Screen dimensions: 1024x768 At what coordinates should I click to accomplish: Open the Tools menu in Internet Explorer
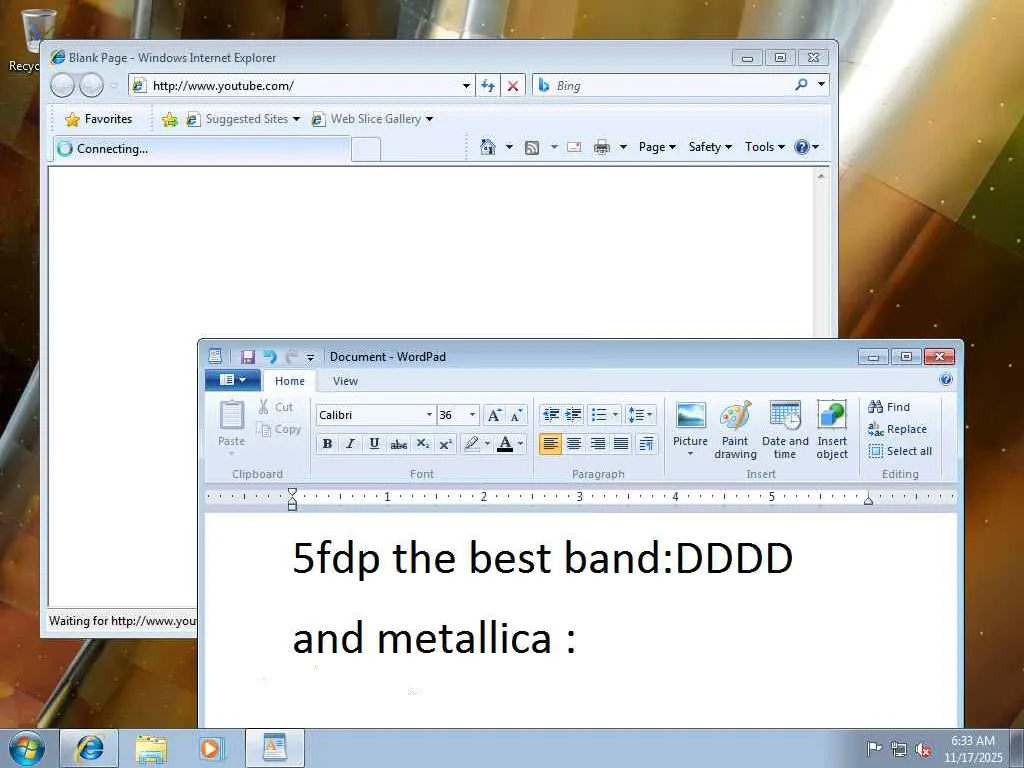point(765,147)
